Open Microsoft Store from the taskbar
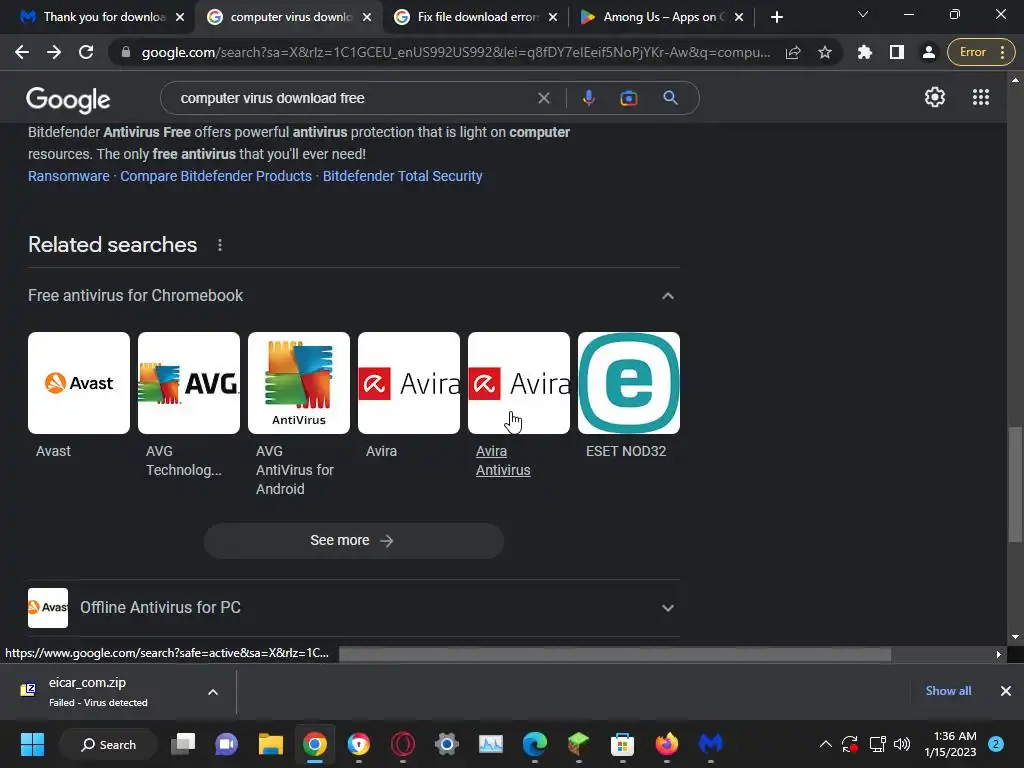 [622, 744]
